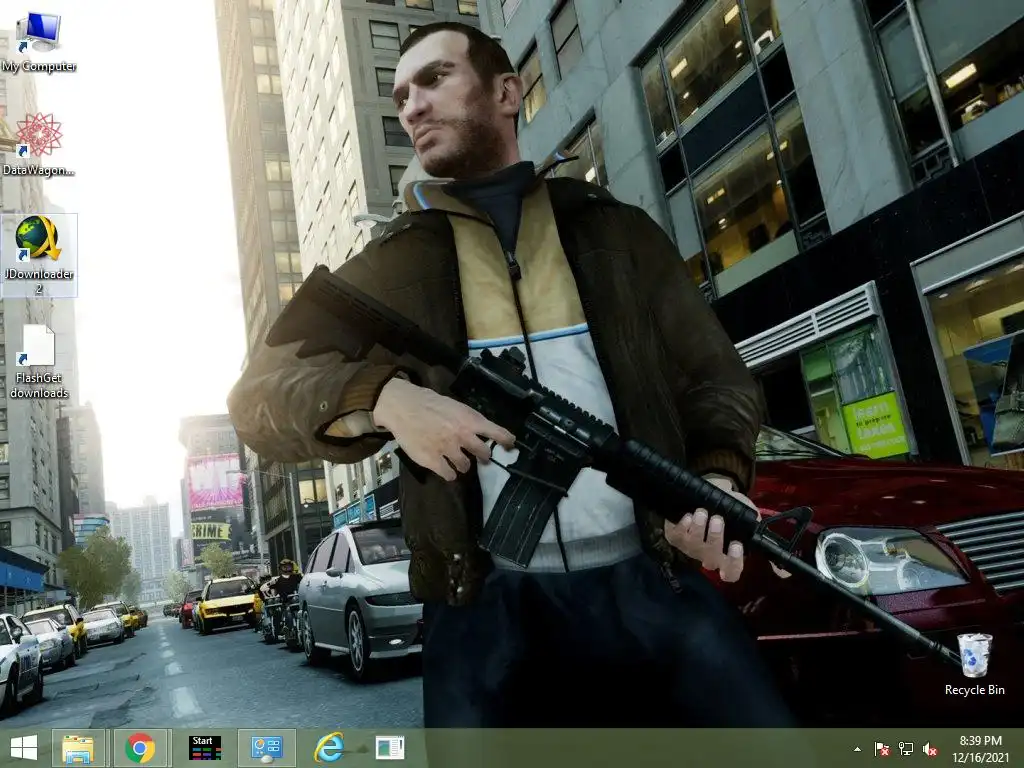This screenshot has height=768, width=1024.
Task: Select the FlashGet downloads shortcut
Action: (x=39, y=361)
